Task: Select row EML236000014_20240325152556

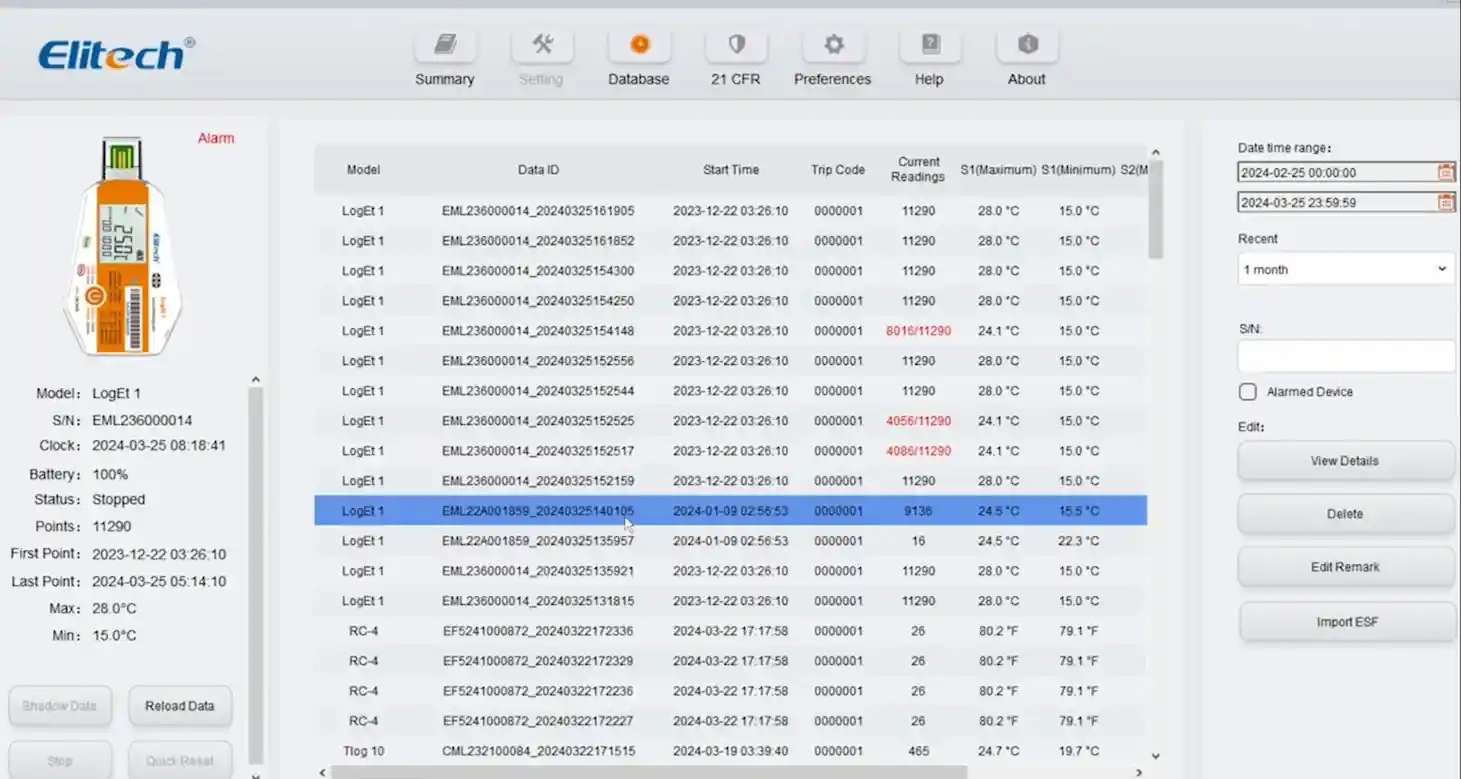Action: point(731,361)
